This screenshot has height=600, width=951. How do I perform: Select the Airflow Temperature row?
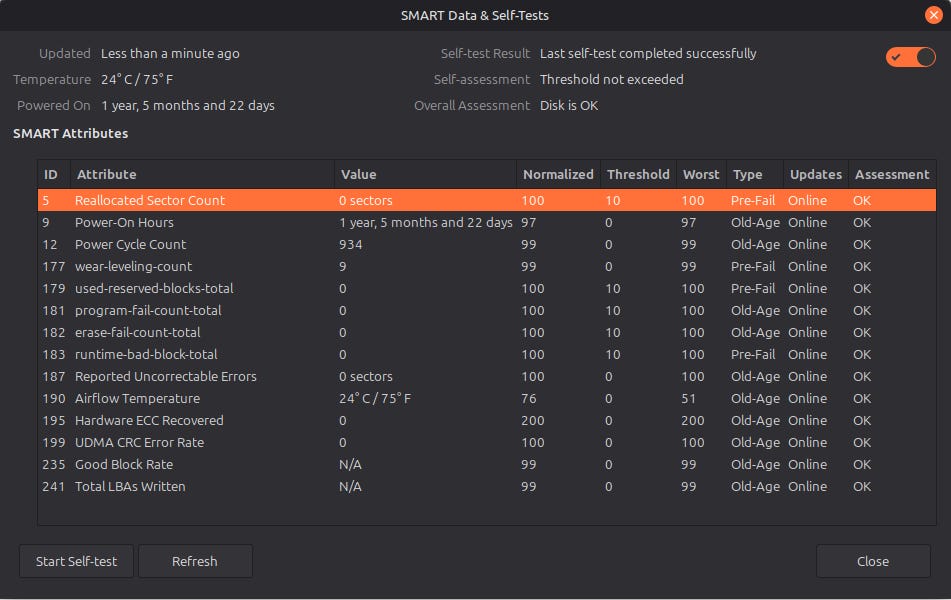[137, 398]
